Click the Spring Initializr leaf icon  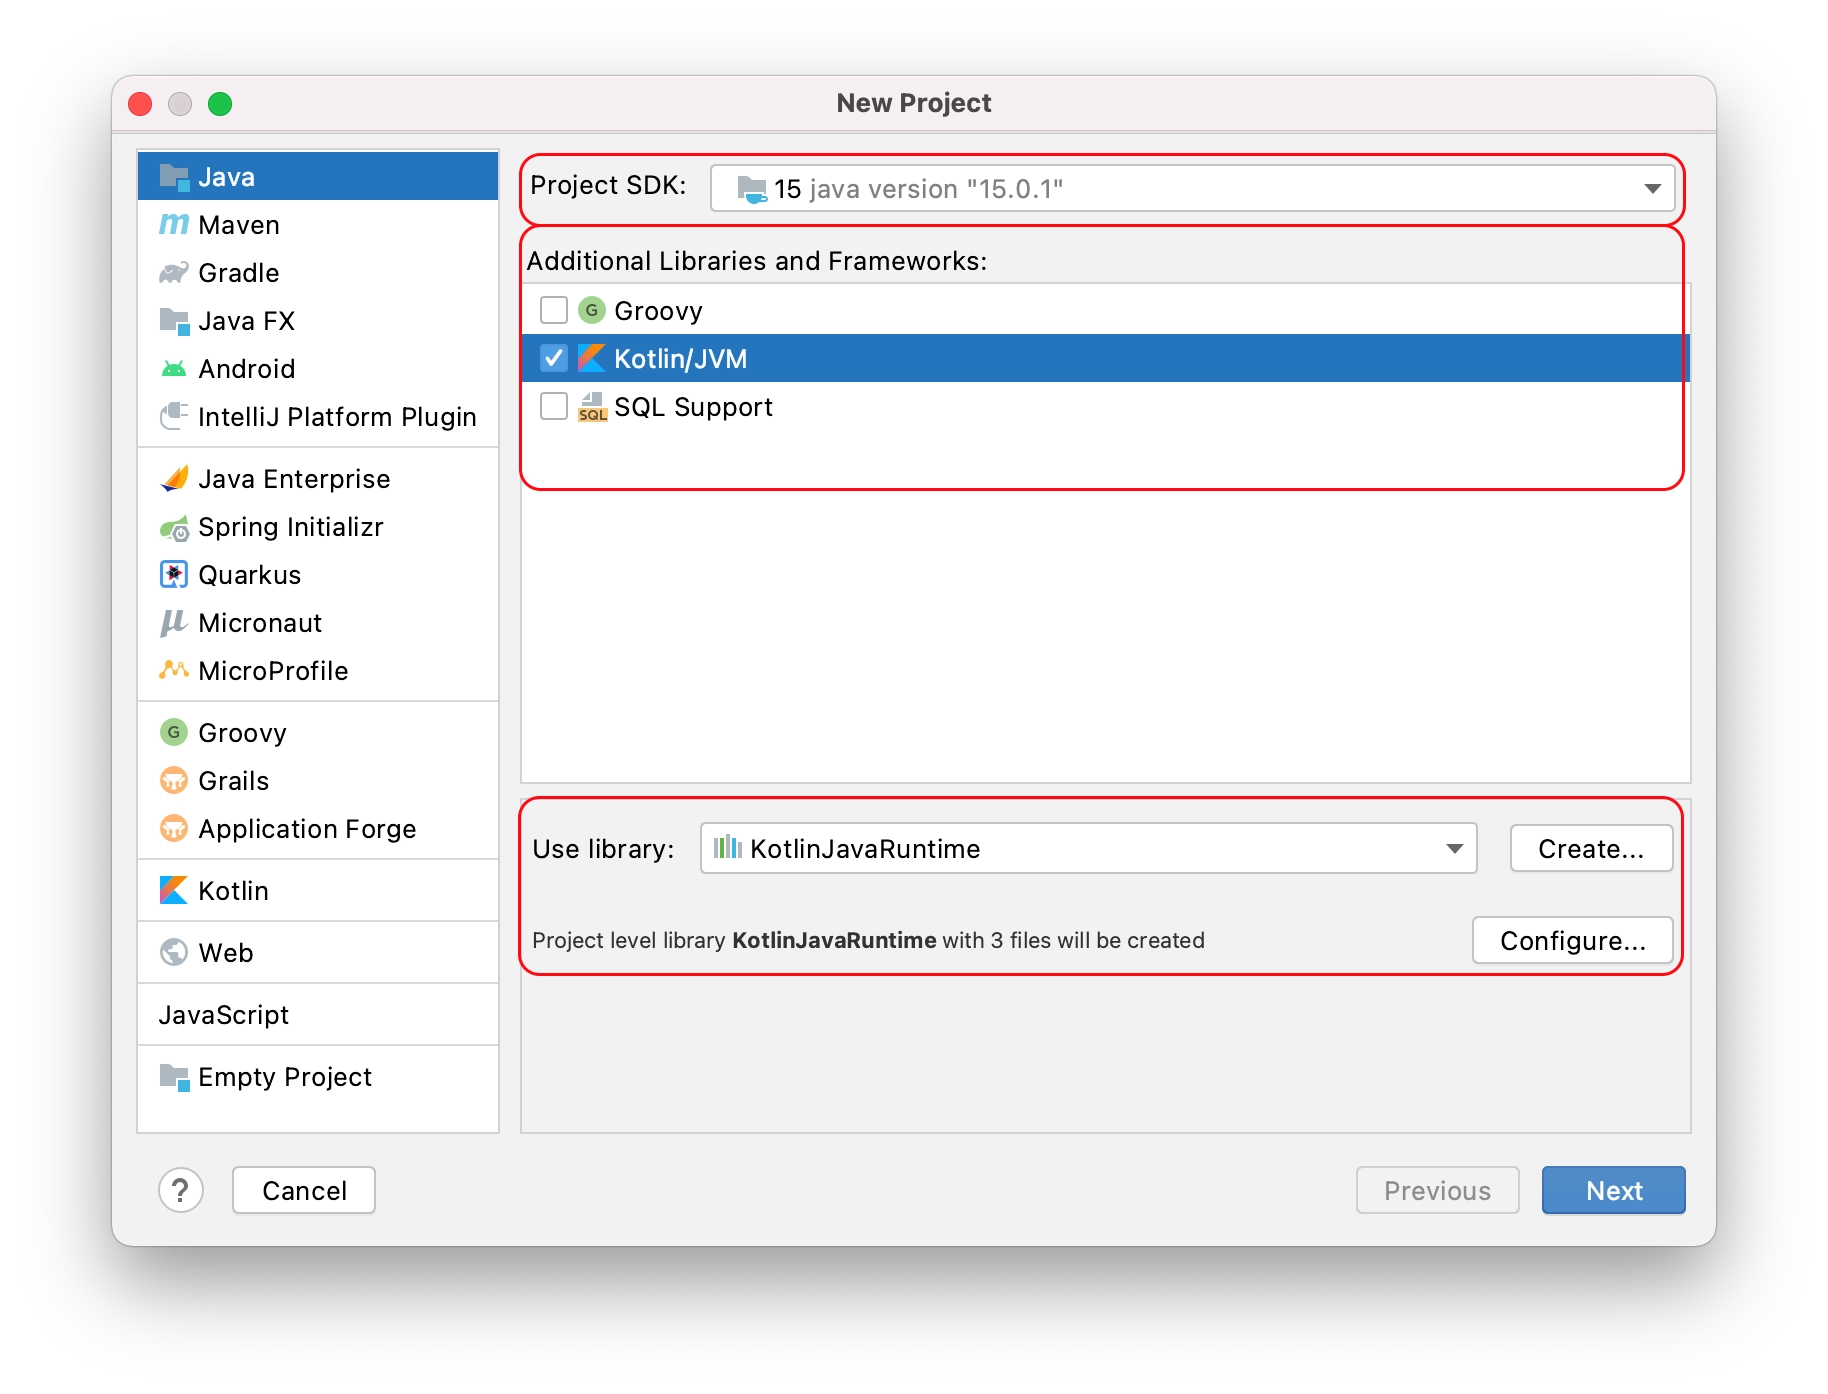click(x=174, y=527)
